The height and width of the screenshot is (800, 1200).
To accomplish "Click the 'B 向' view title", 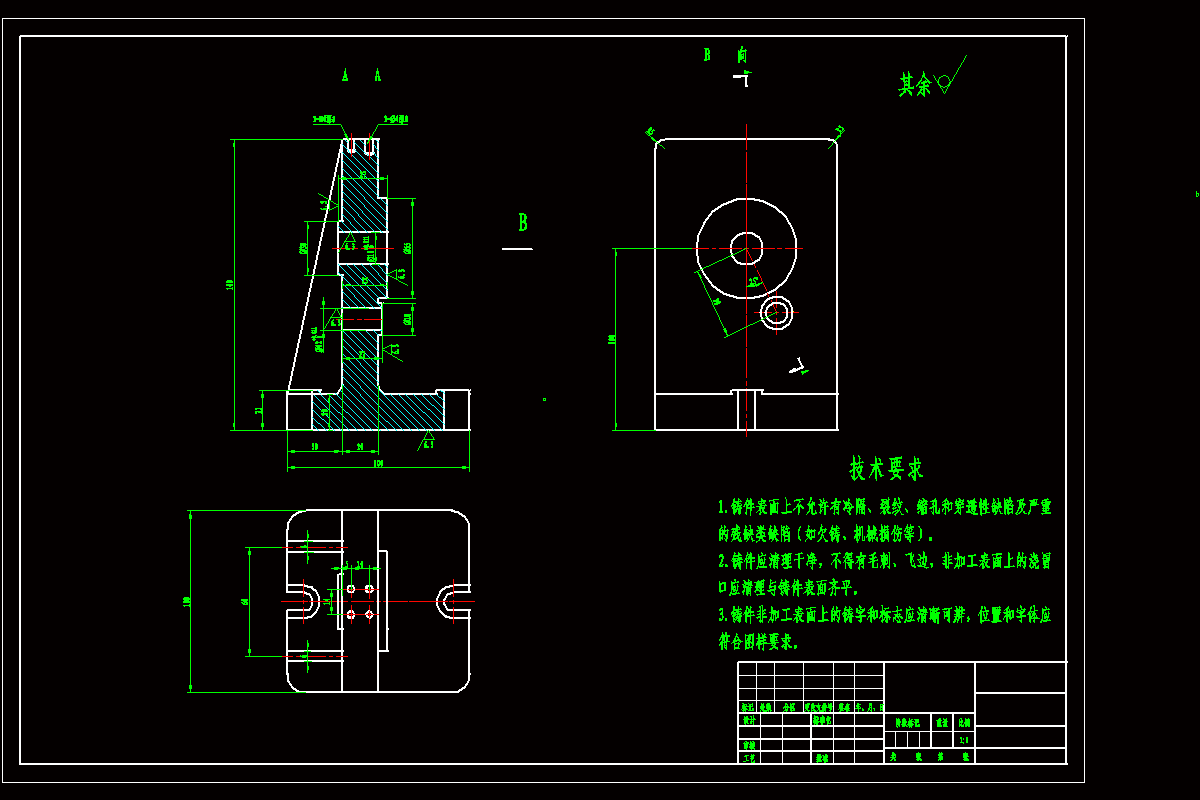I will (x=726, y=54).
